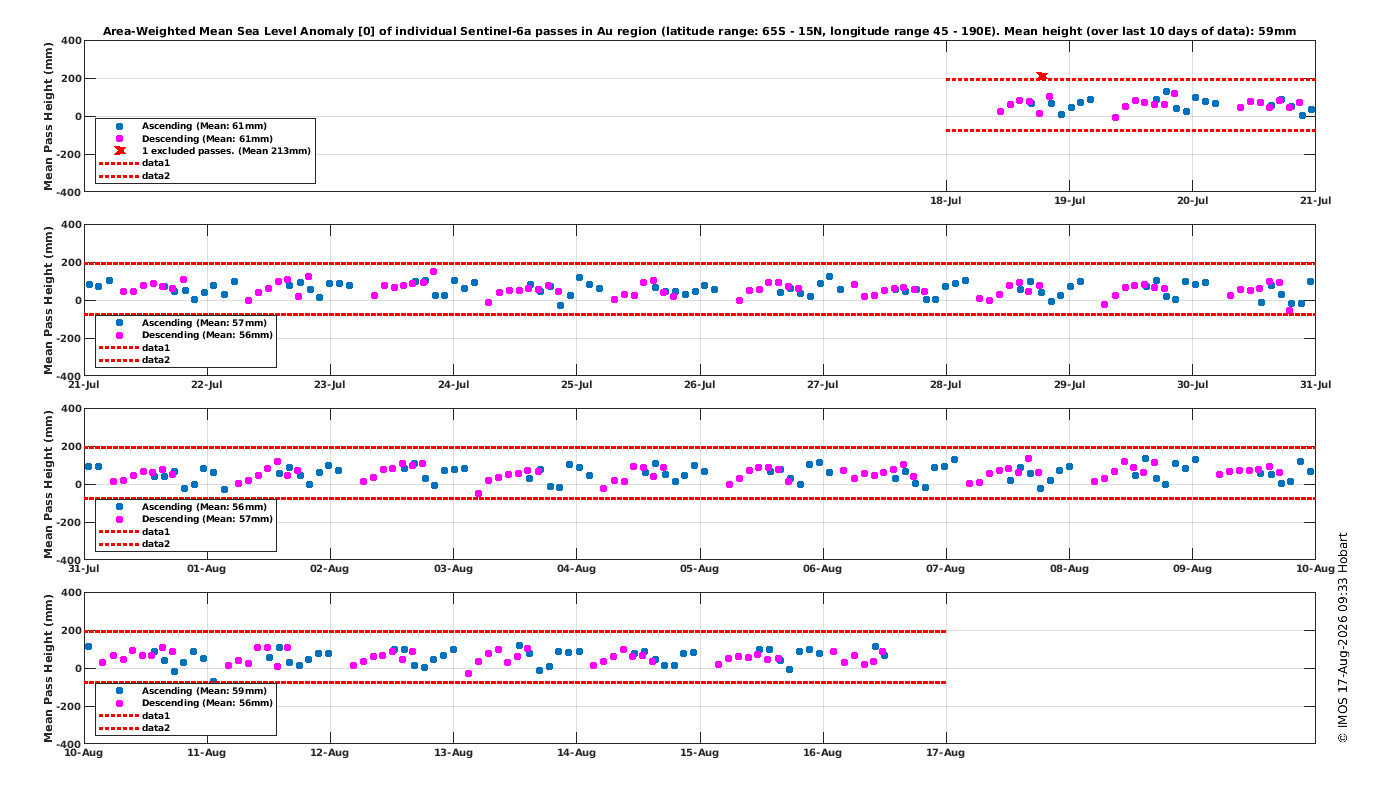Click the '07-Aug' axis tick label
The height and width of the screenshot is (800, 1400).
click(946, 569)
